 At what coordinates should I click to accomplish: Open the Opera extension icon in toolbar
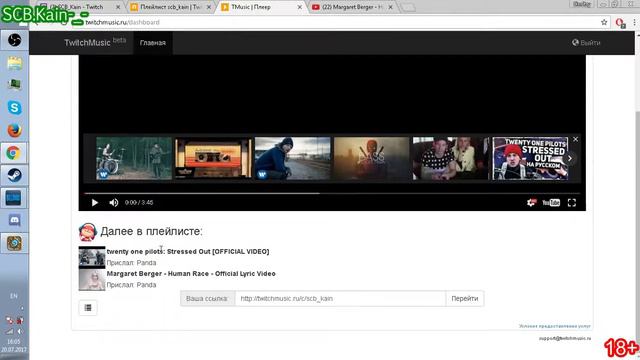click(620, 23)
